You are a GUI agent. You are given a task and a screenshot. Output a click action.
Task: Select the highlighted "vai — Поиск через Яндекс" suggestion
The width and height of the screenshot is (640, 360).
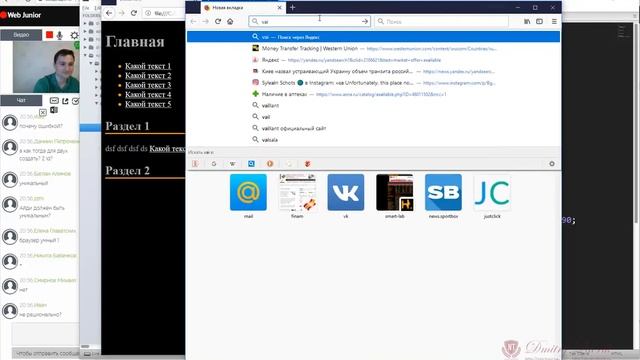[373, 37]
